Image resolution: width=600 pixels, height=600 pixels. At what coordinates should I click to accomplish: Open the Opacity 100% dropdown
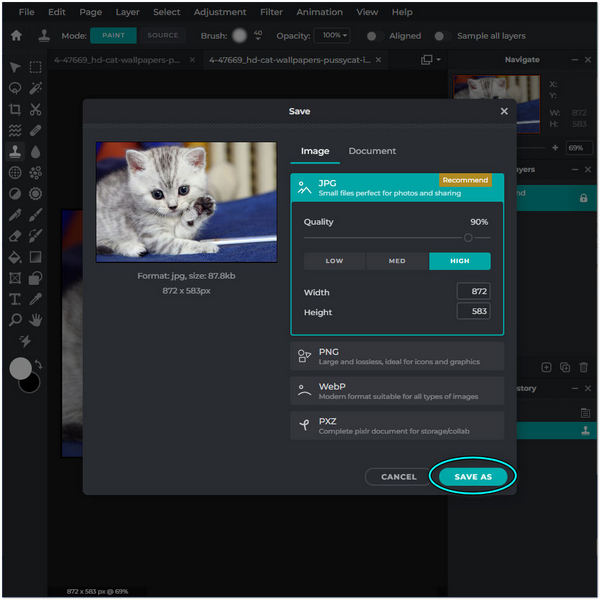click(x=332, y=36)
